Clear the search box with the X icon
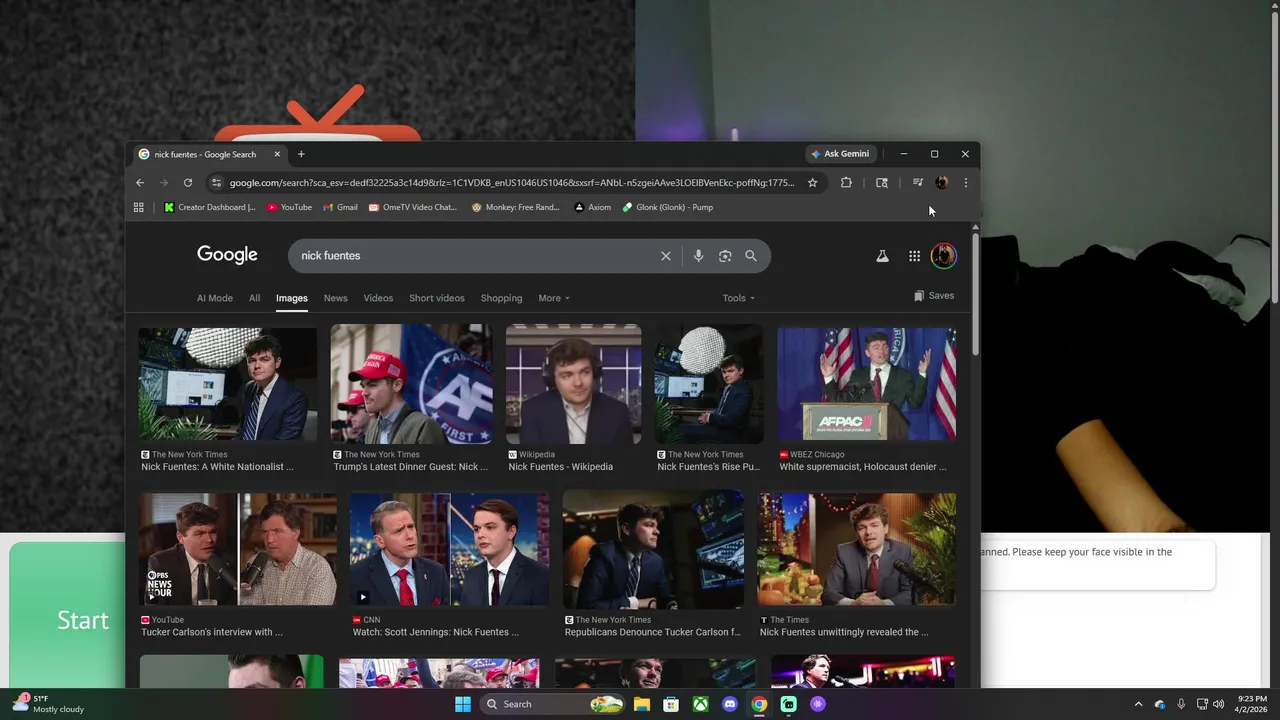The image size is (1280, 720). point(666,256)
